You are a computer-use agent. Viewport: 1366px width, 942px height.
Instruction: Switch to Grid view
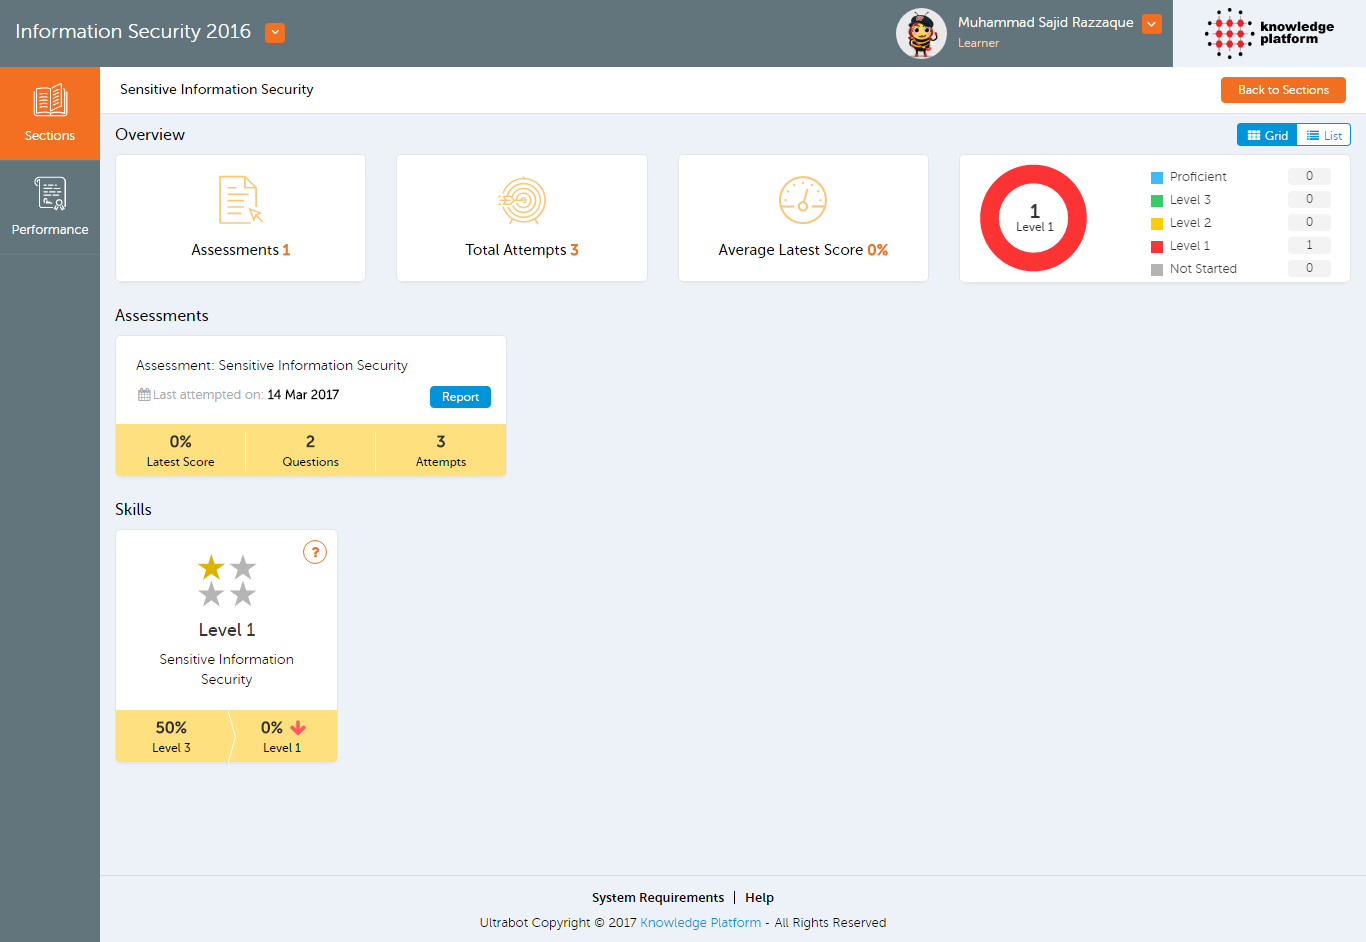(1267, 135)
